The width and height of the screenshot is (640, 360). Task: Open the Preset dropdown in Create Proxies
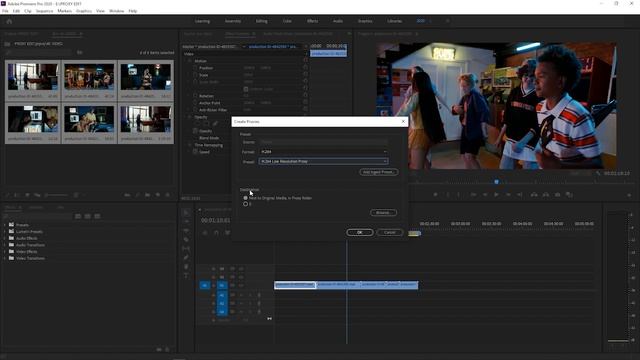pos(323,162)
